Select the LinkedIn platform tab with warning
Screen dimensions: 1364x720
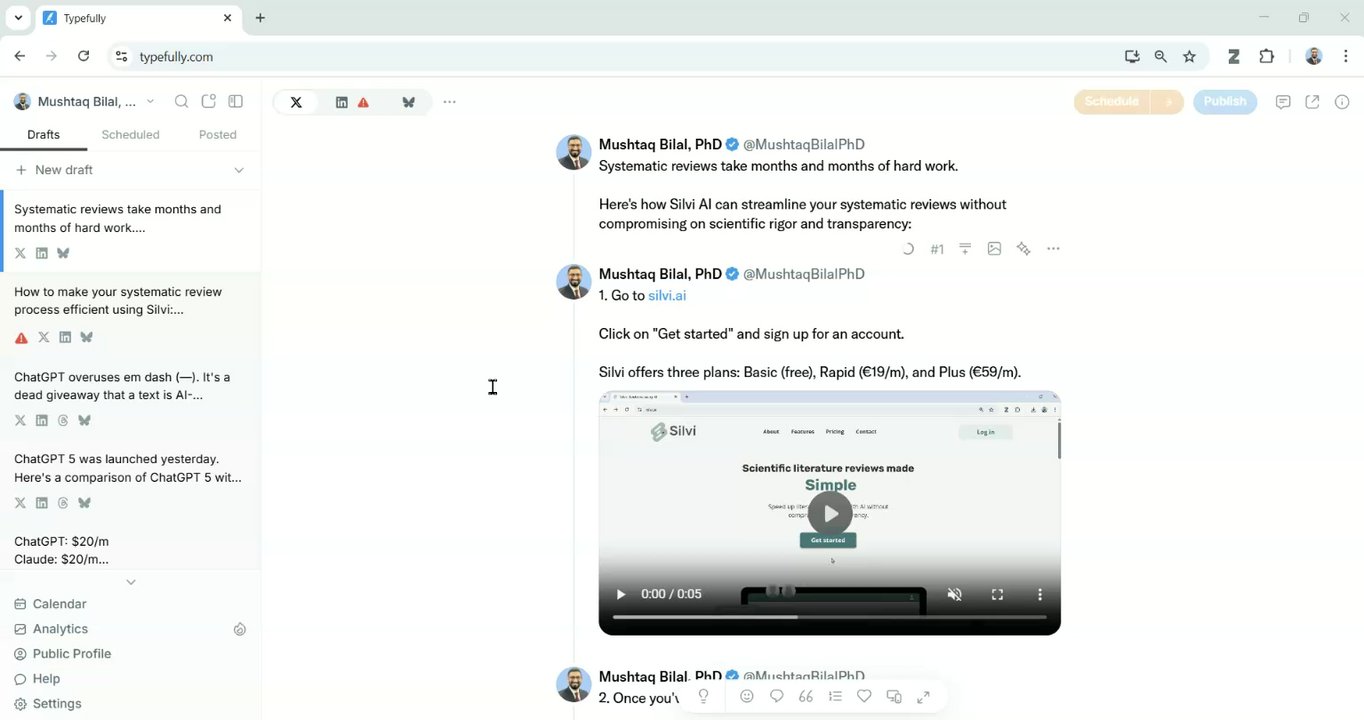click(x=352, y=102)
